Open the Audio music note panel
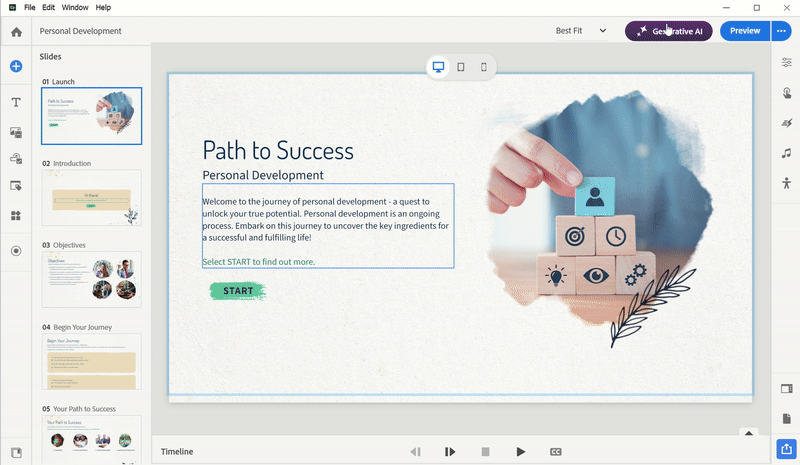The width and height of the screenshot is (800, 465). point(787,153)
